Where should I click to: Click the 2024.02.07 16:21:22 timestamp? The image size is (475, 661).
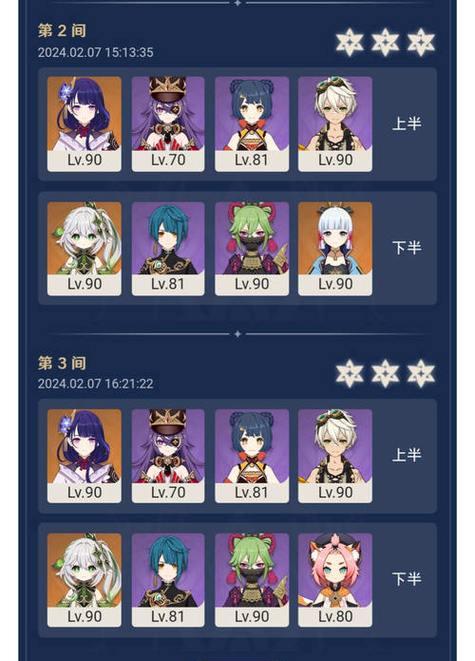[x=96, y=384]
